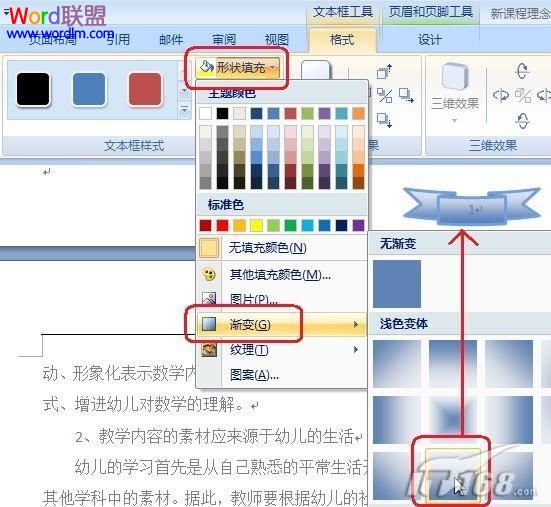Image resolution: width=551 pixels, height=507 pixels.
Task: Pick the purple theme color swatch
Action: 324,113
